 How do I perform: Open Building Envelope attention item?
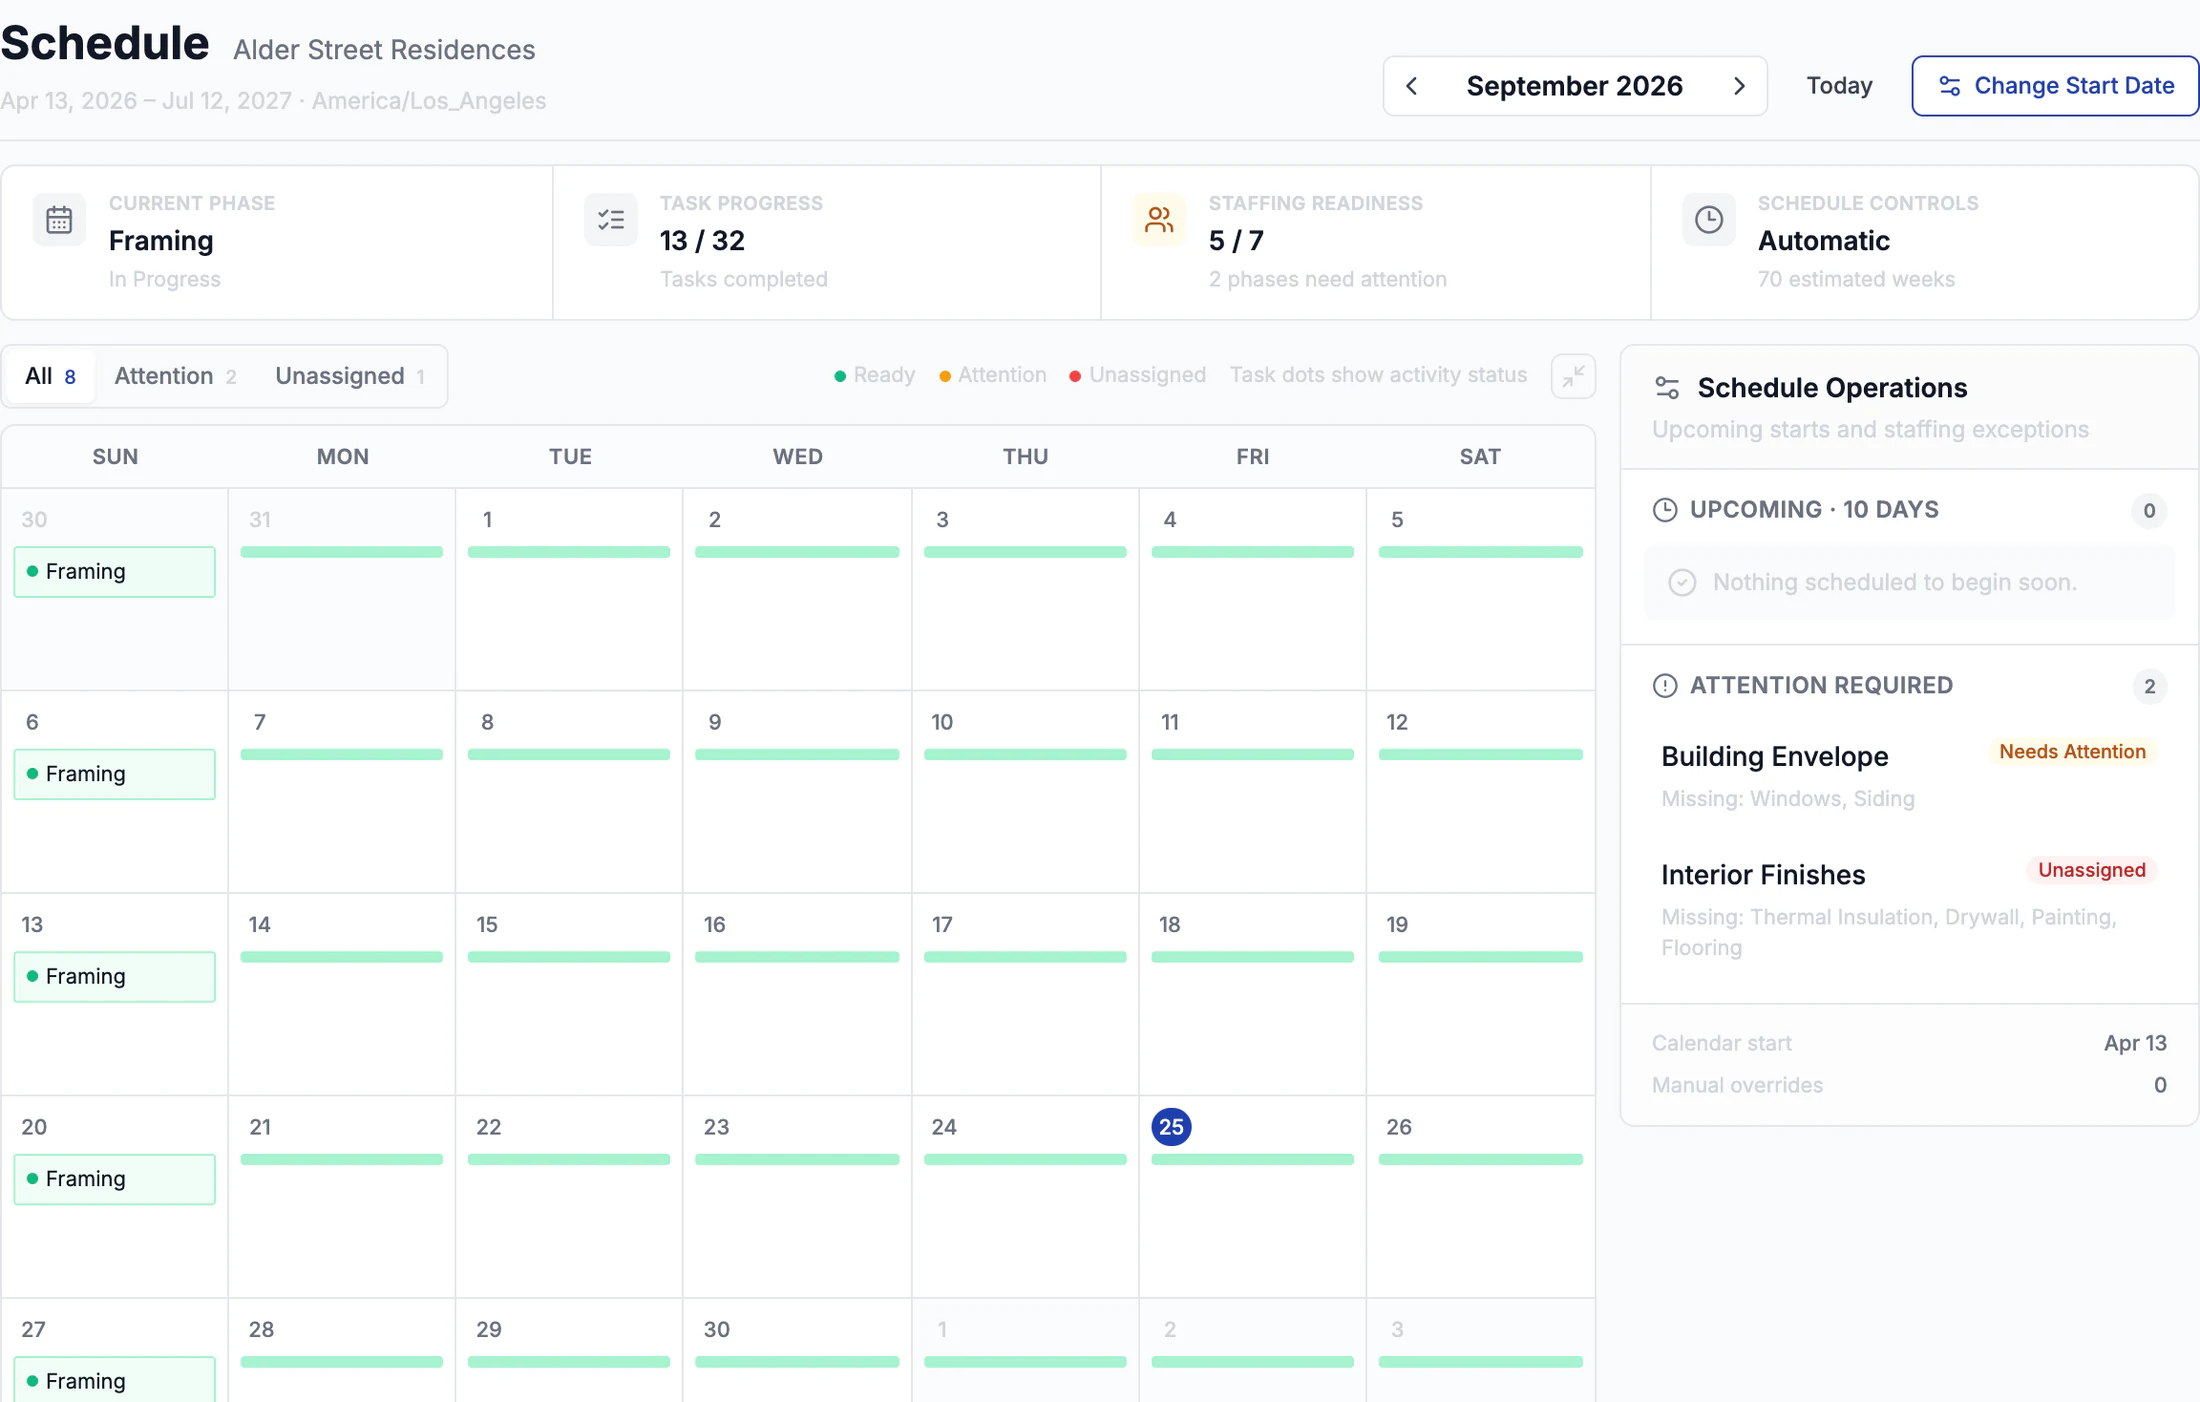click(1909, 775)
